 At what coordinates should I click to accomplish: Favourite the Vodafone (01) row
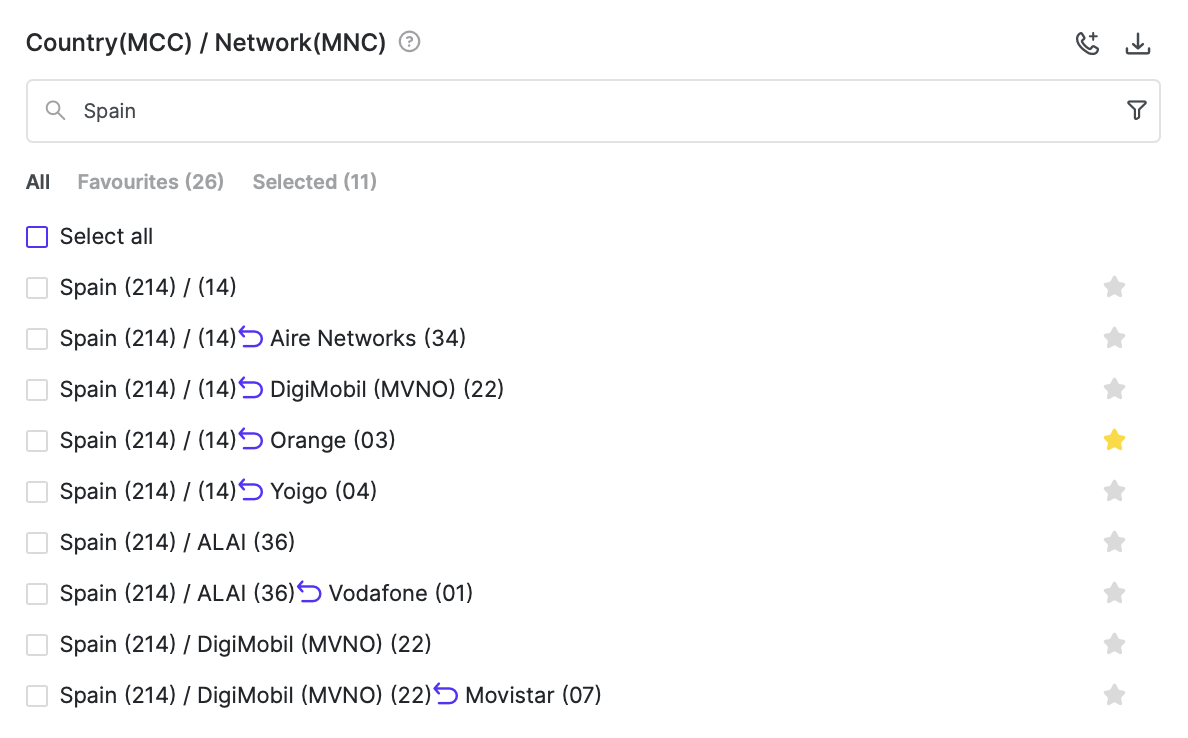click(x=1114, y=593)
